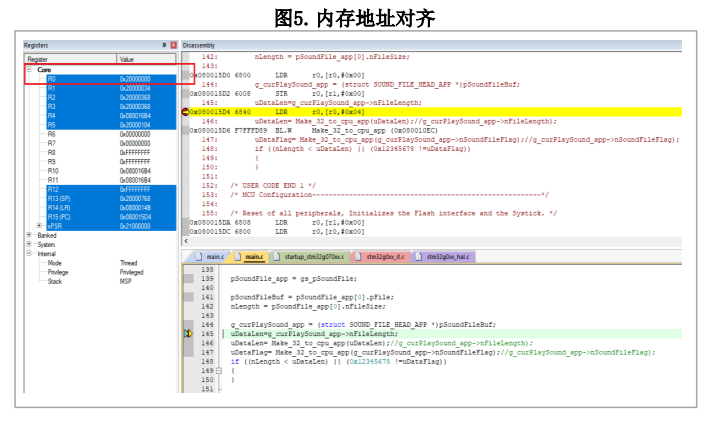Select the R5 register row
This screenshot has width=716, height=421.
[x=111, y=125]
